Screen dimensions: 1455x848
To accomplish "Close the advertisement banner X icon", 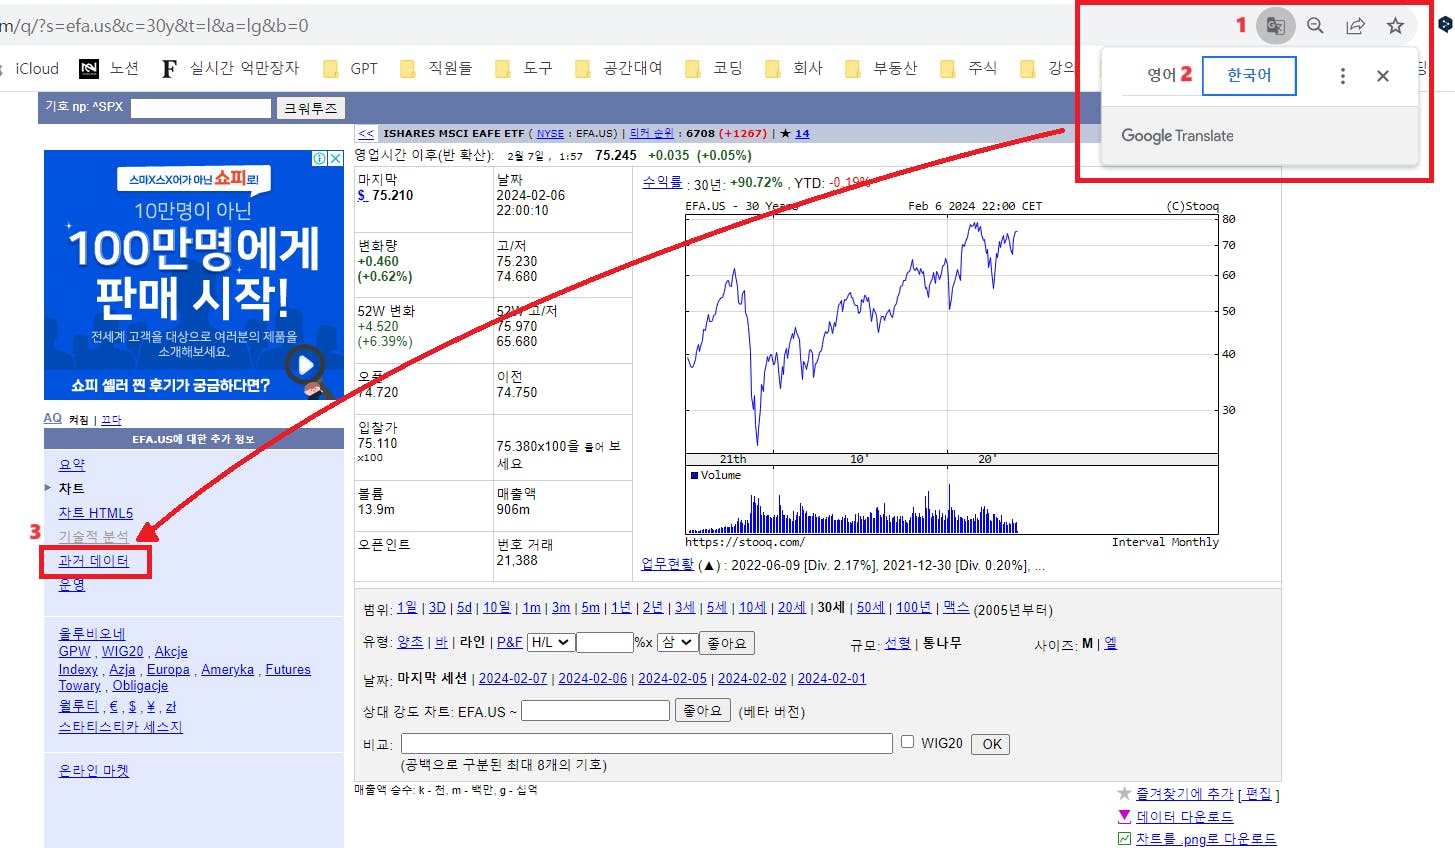I will [x=336, y=158].
